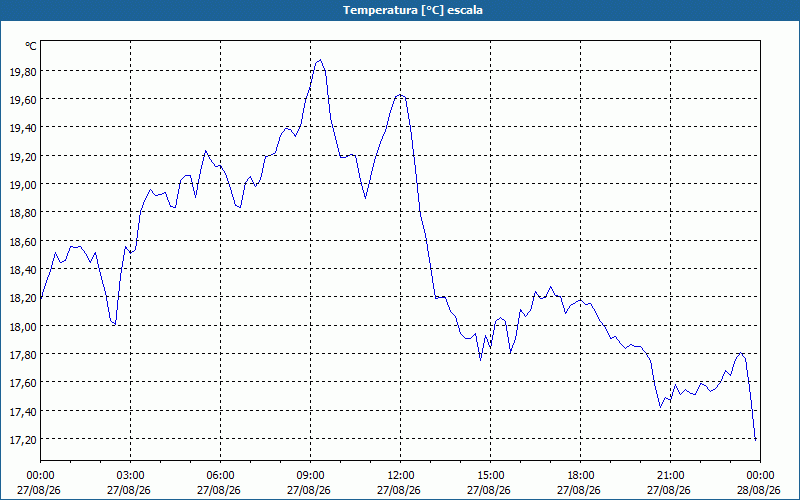Screen dimensions: 800x500
Task: Click the 19,20 y-axis label
Action: click(23, 156)
